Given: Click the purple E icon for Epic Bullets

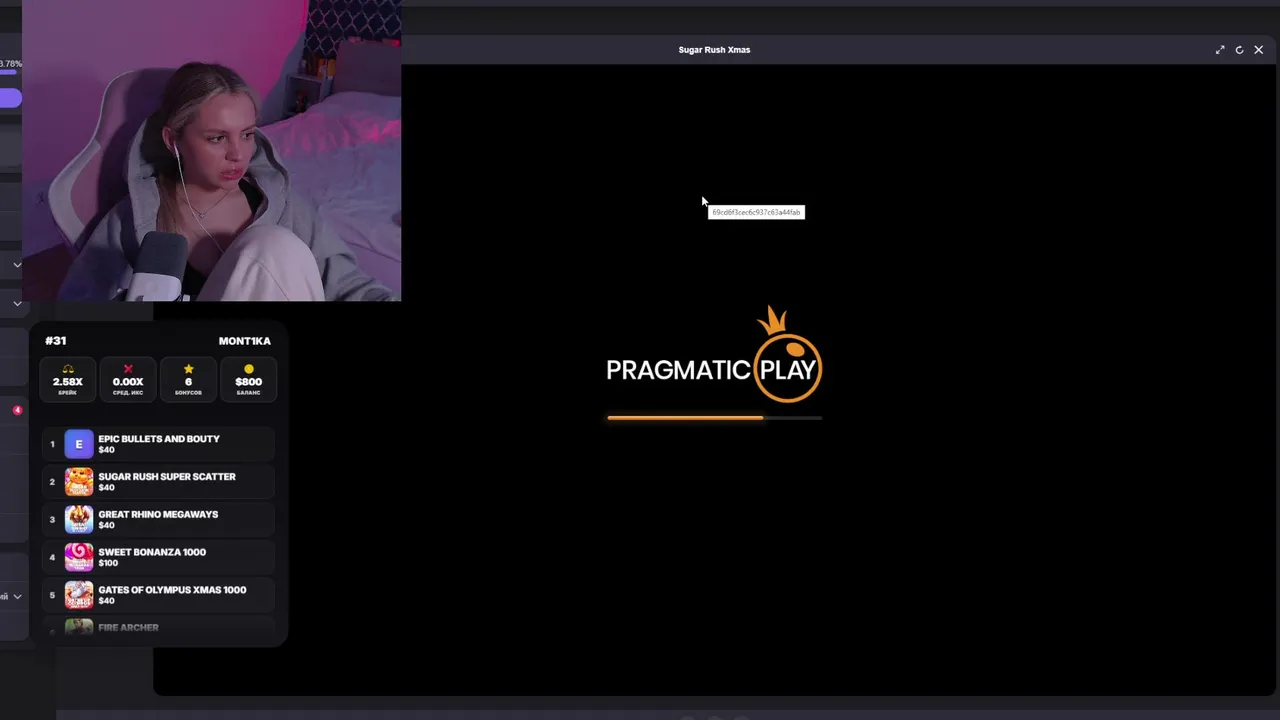Looking at the screenshot, I should [x=79, y=444].
